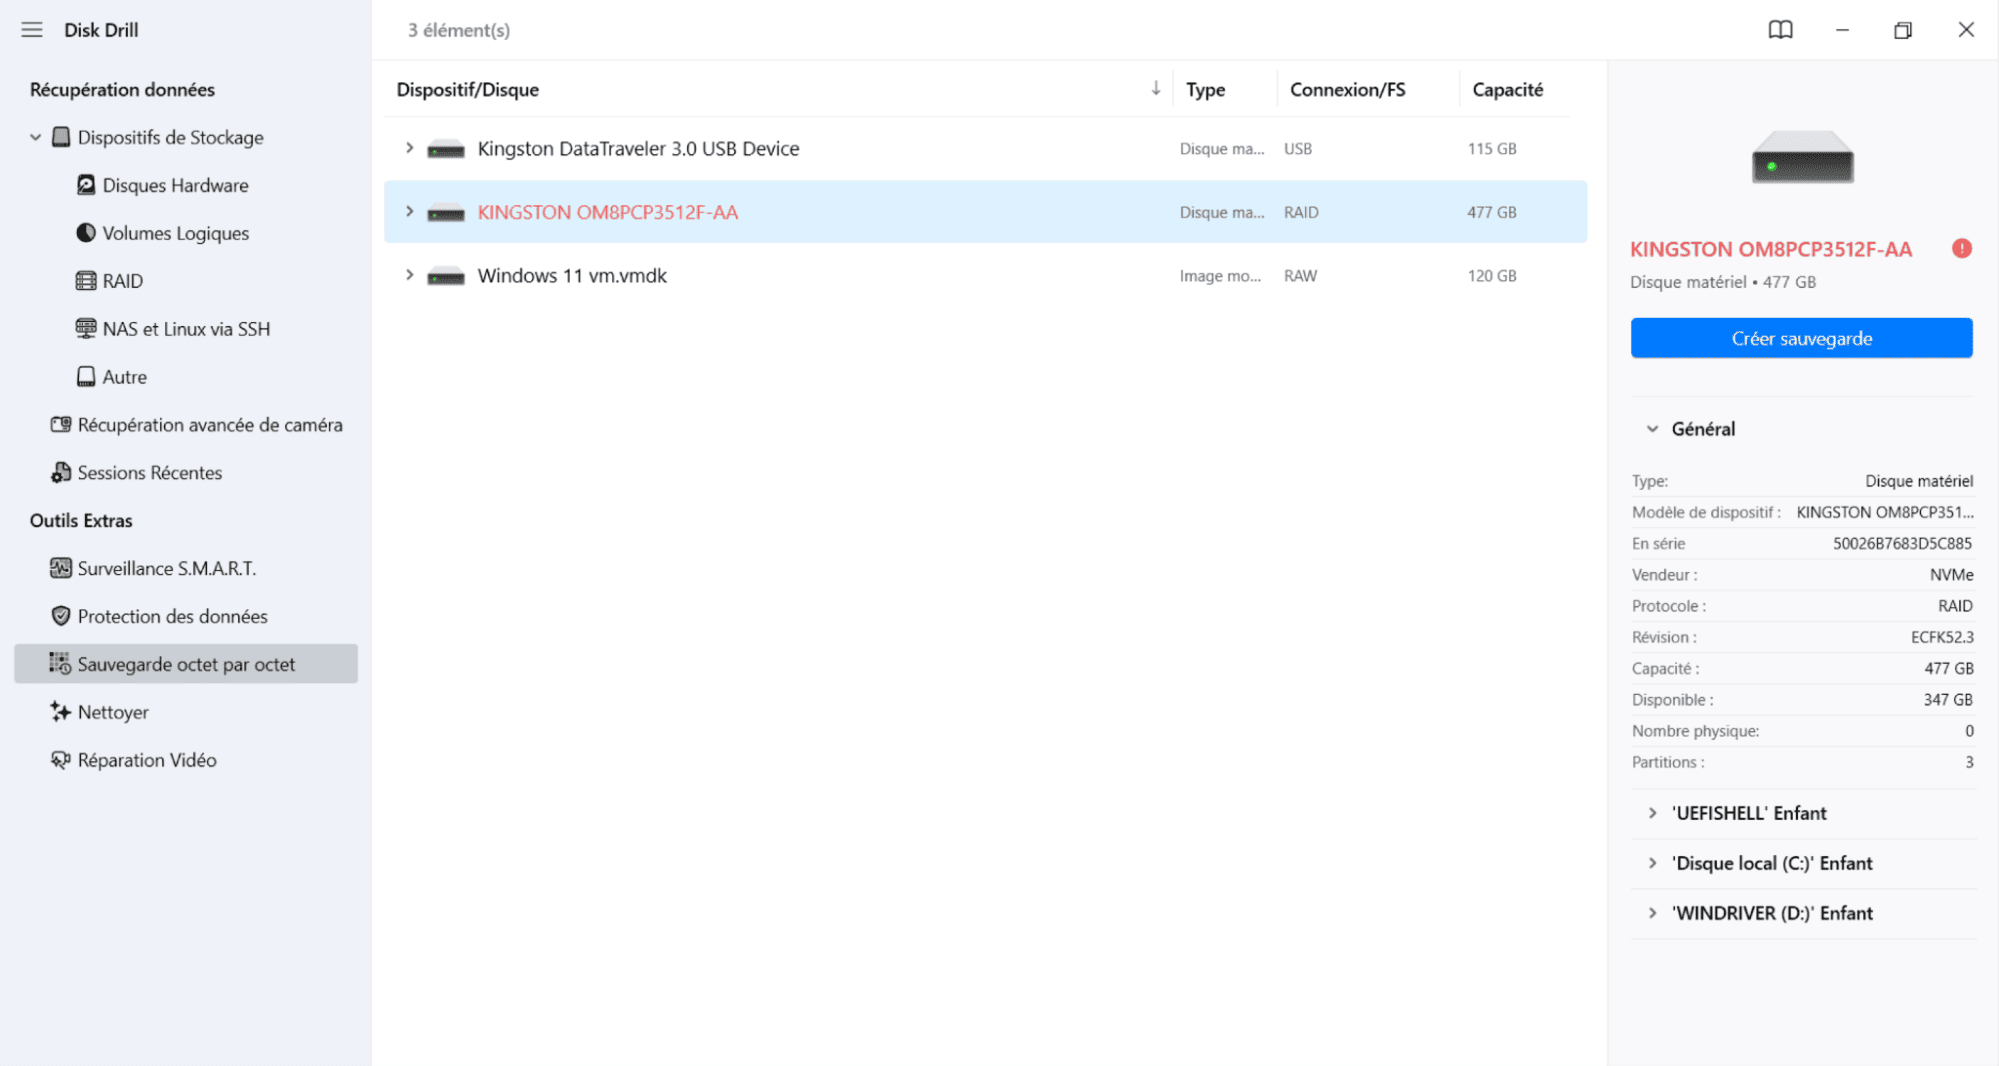Sort by the Capacité column header
This screenshot has height=1066, width=1999.
[1507, 89]
